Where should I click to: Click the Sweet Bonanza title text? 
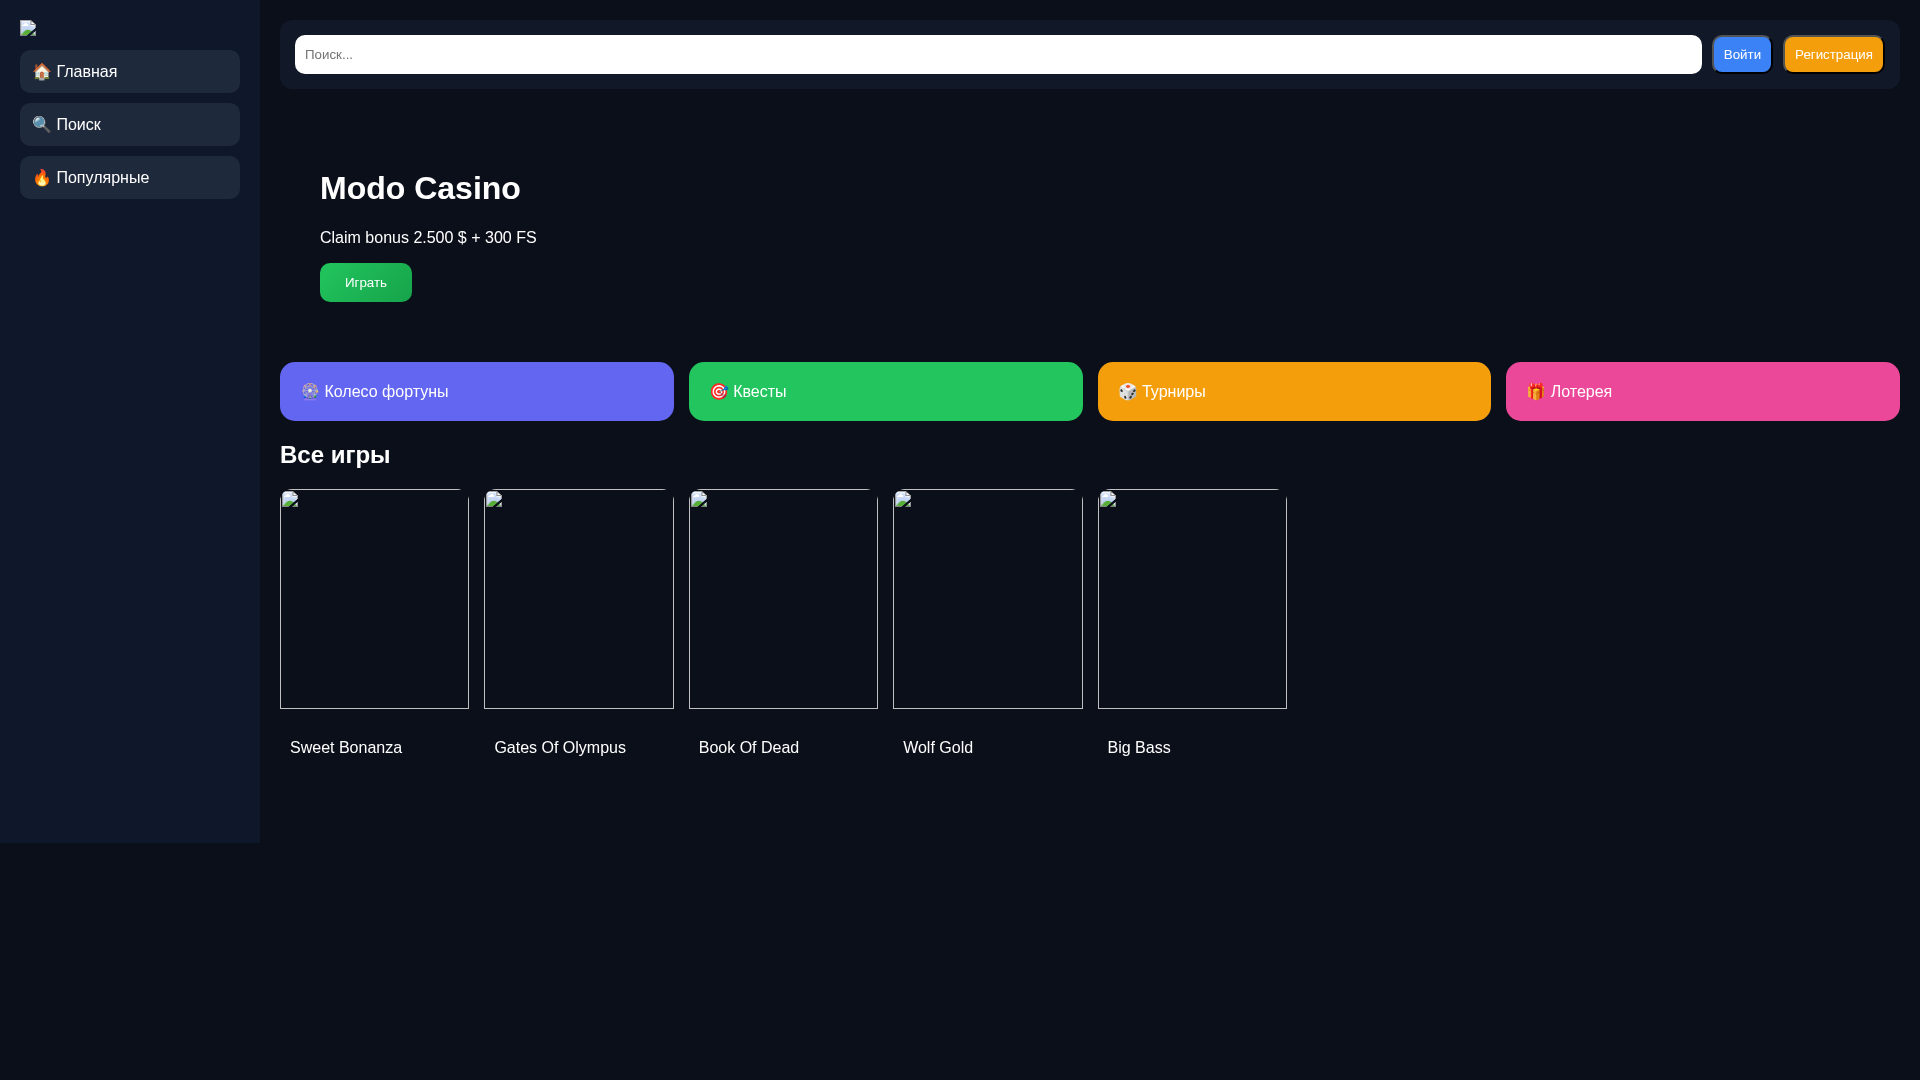point(346,747)
